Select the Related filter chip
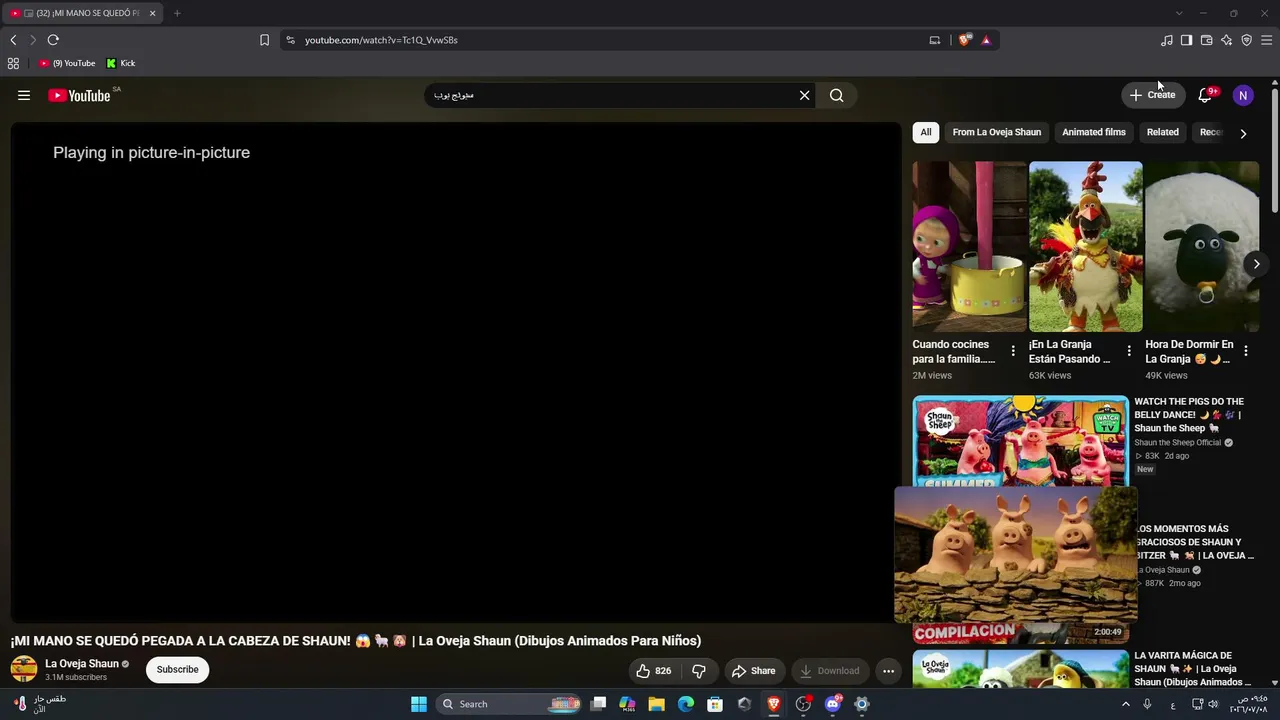The image size is (1280, 720). (x=1163, y=132)
